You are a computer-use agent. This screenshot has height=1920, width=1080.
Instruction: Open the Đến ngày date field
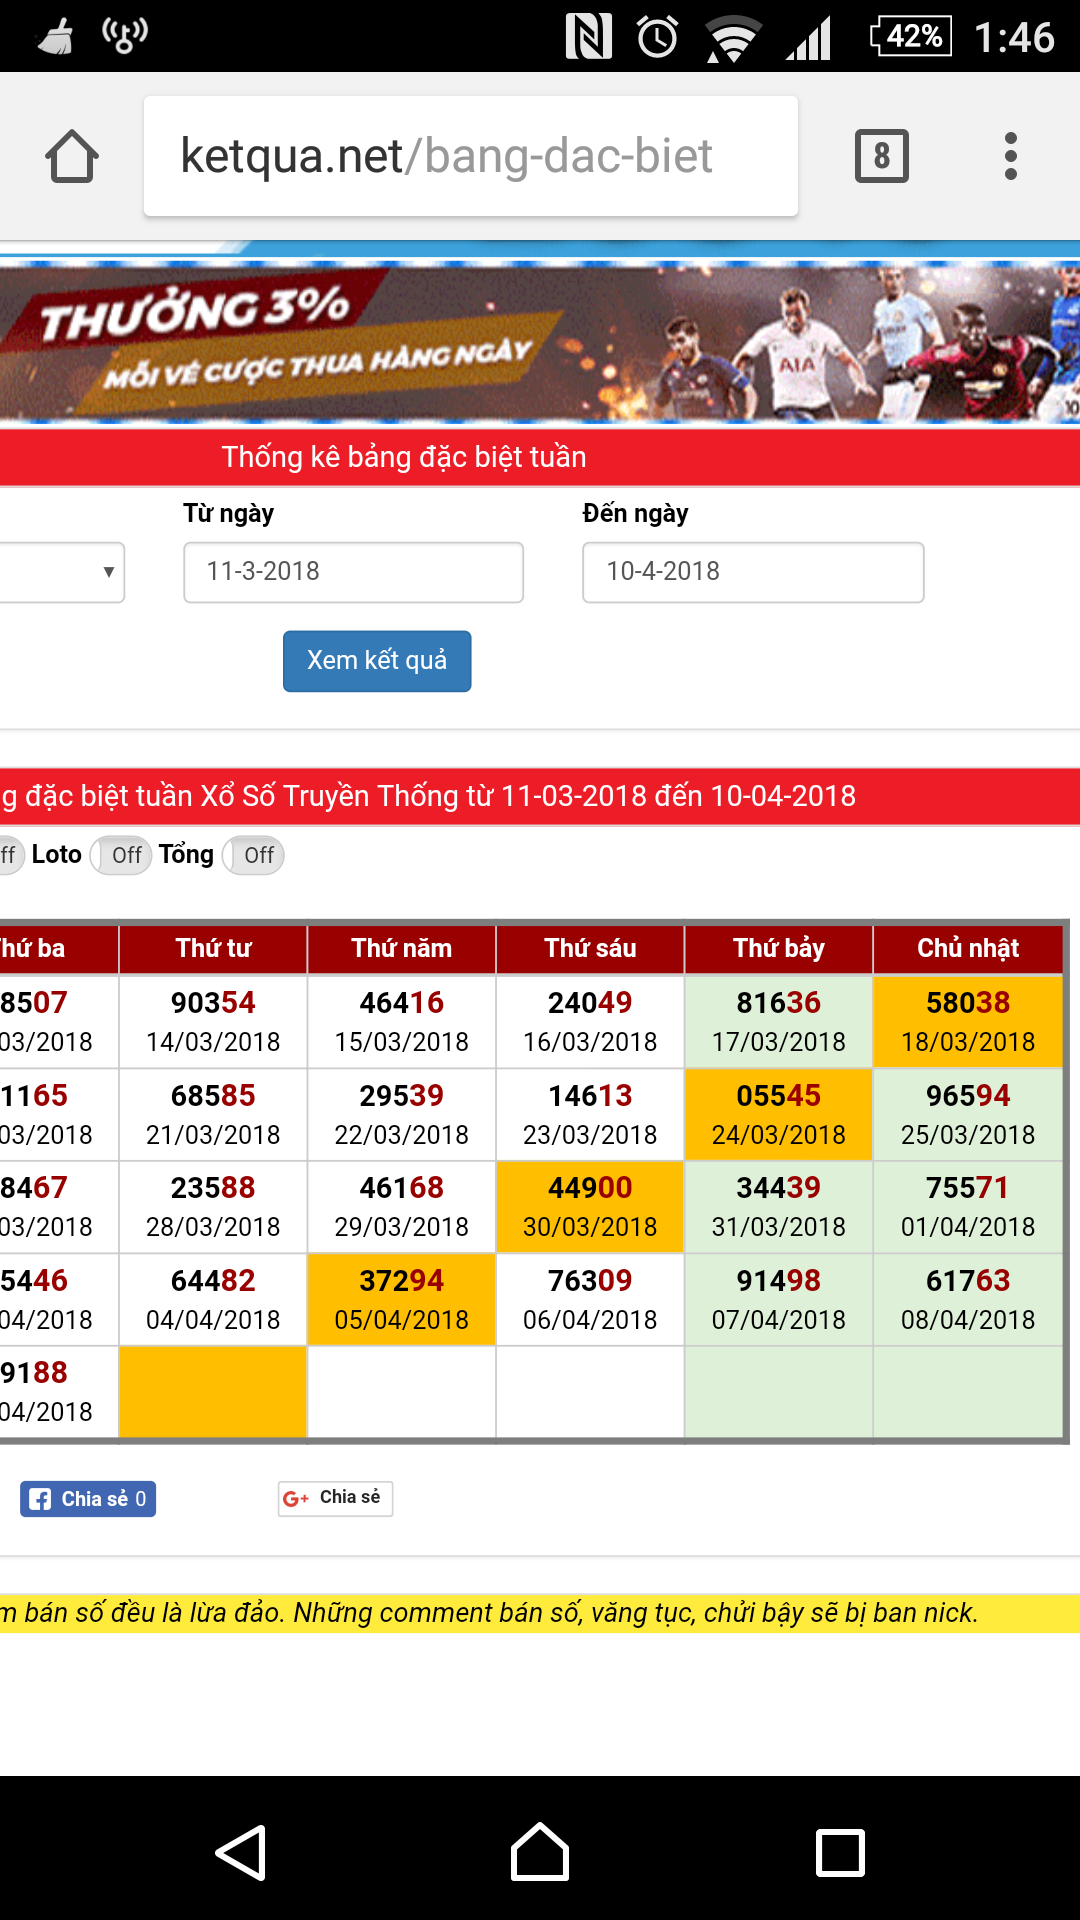pos(753,572)
